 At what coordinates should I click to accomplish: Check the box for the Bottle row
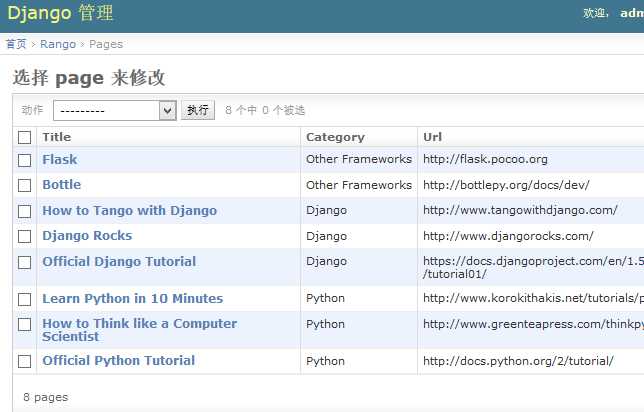(x=24, y=185)
